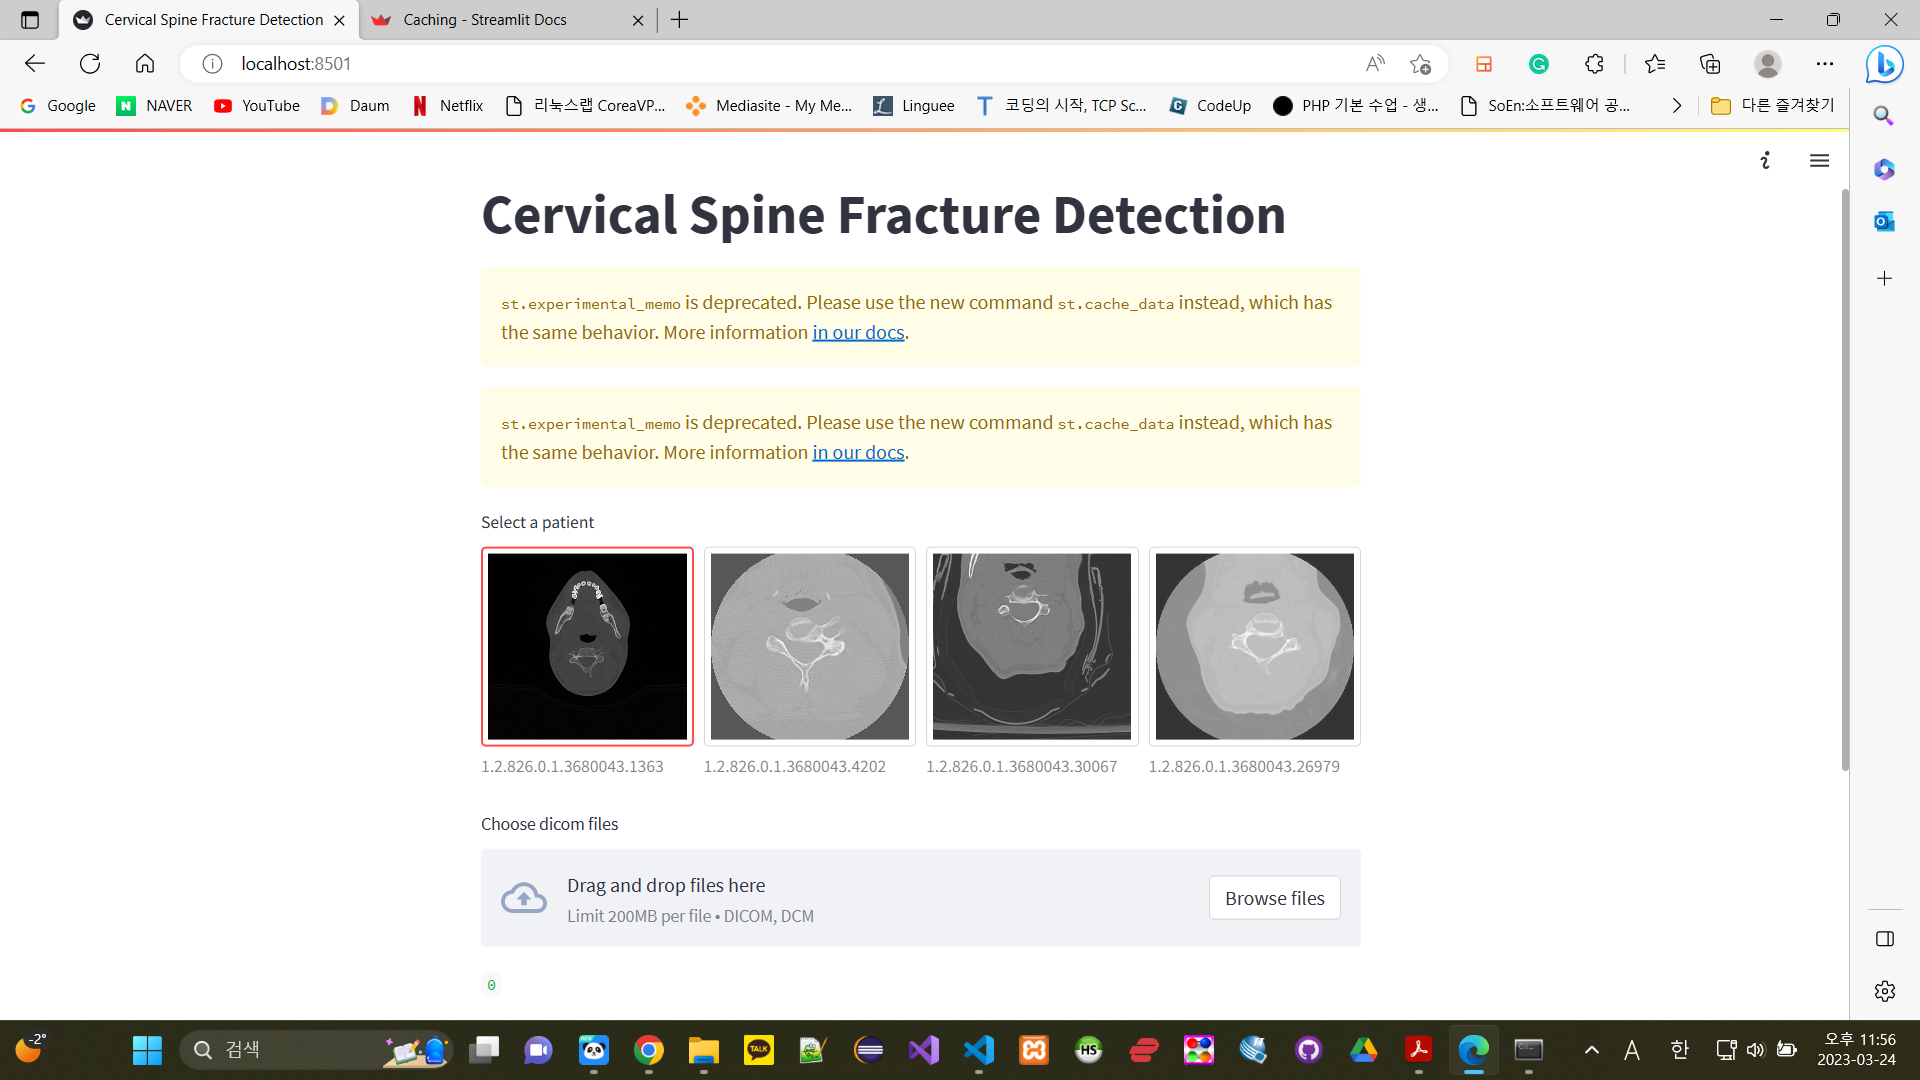Screen dimensions: 1920x1080
Task: Click the browser refresh icon
Action: click(x=90, y=64)
